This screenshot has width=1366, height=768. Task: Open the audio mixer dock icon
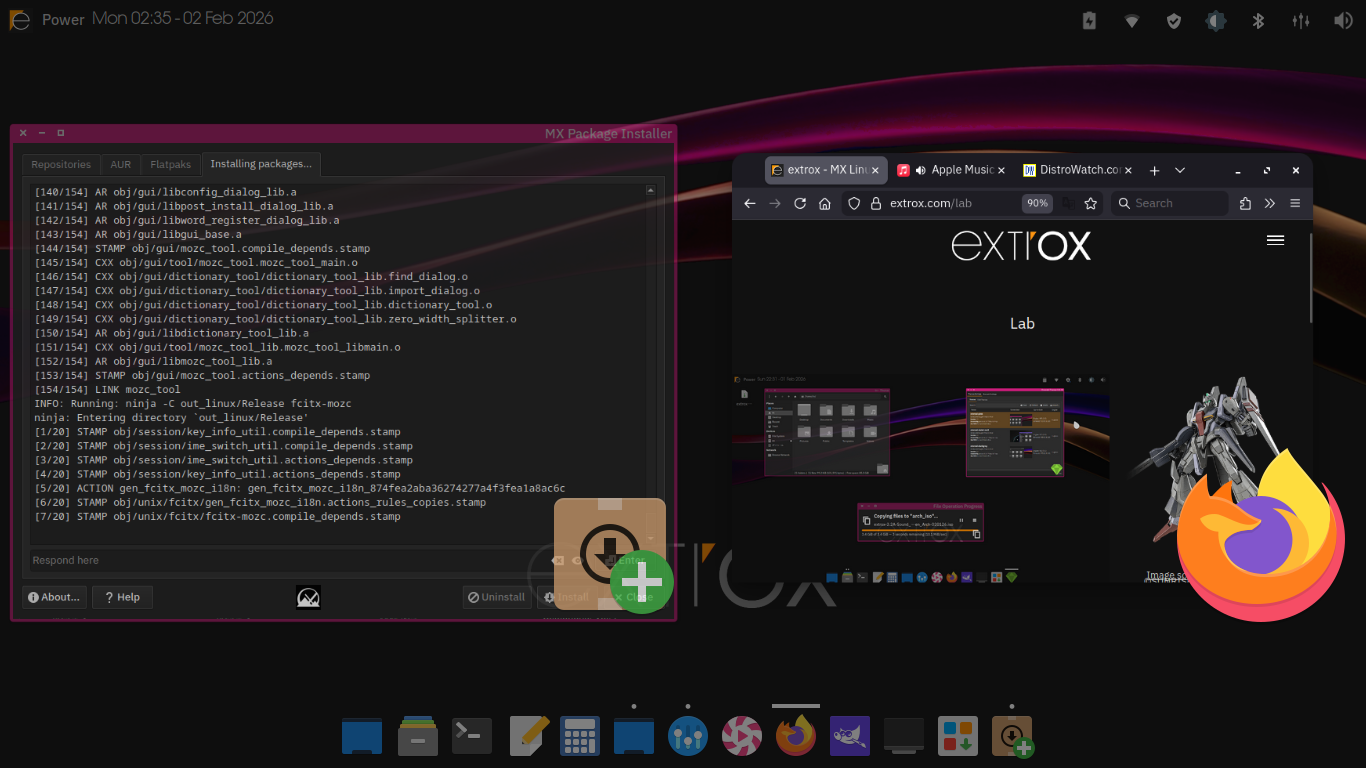click(688, 736)
